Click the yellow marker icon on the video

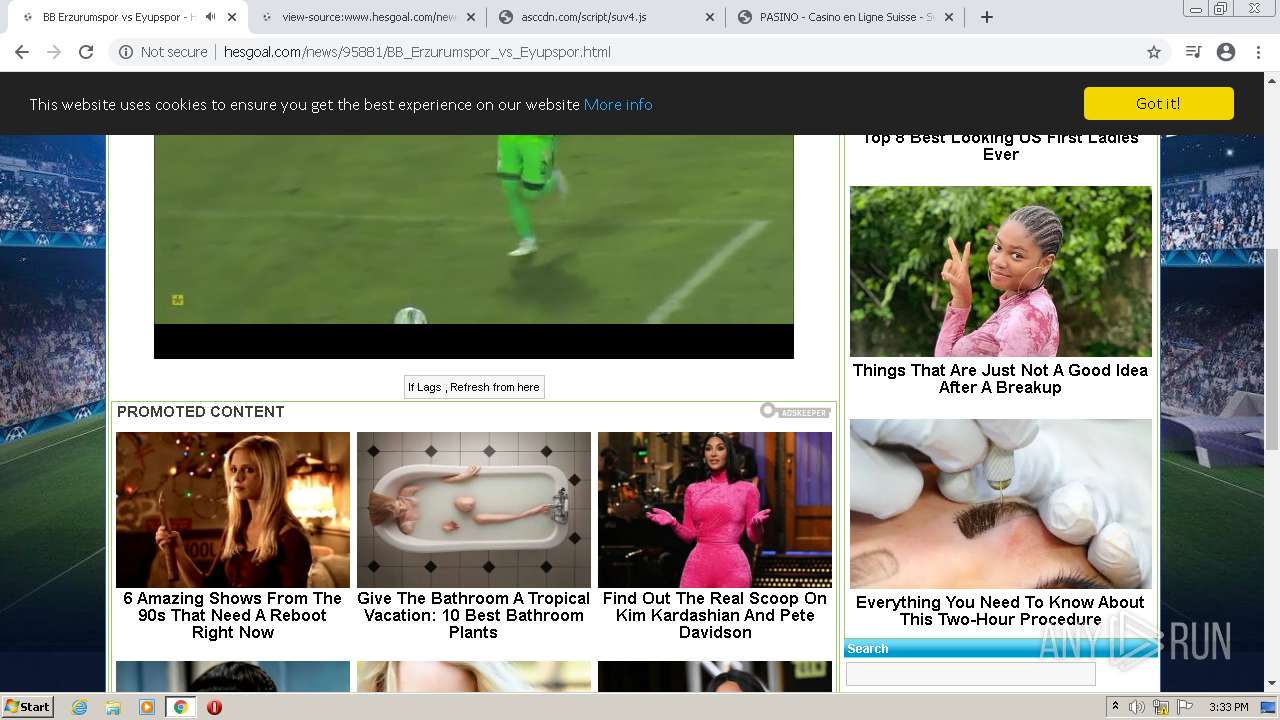(177, 300)
